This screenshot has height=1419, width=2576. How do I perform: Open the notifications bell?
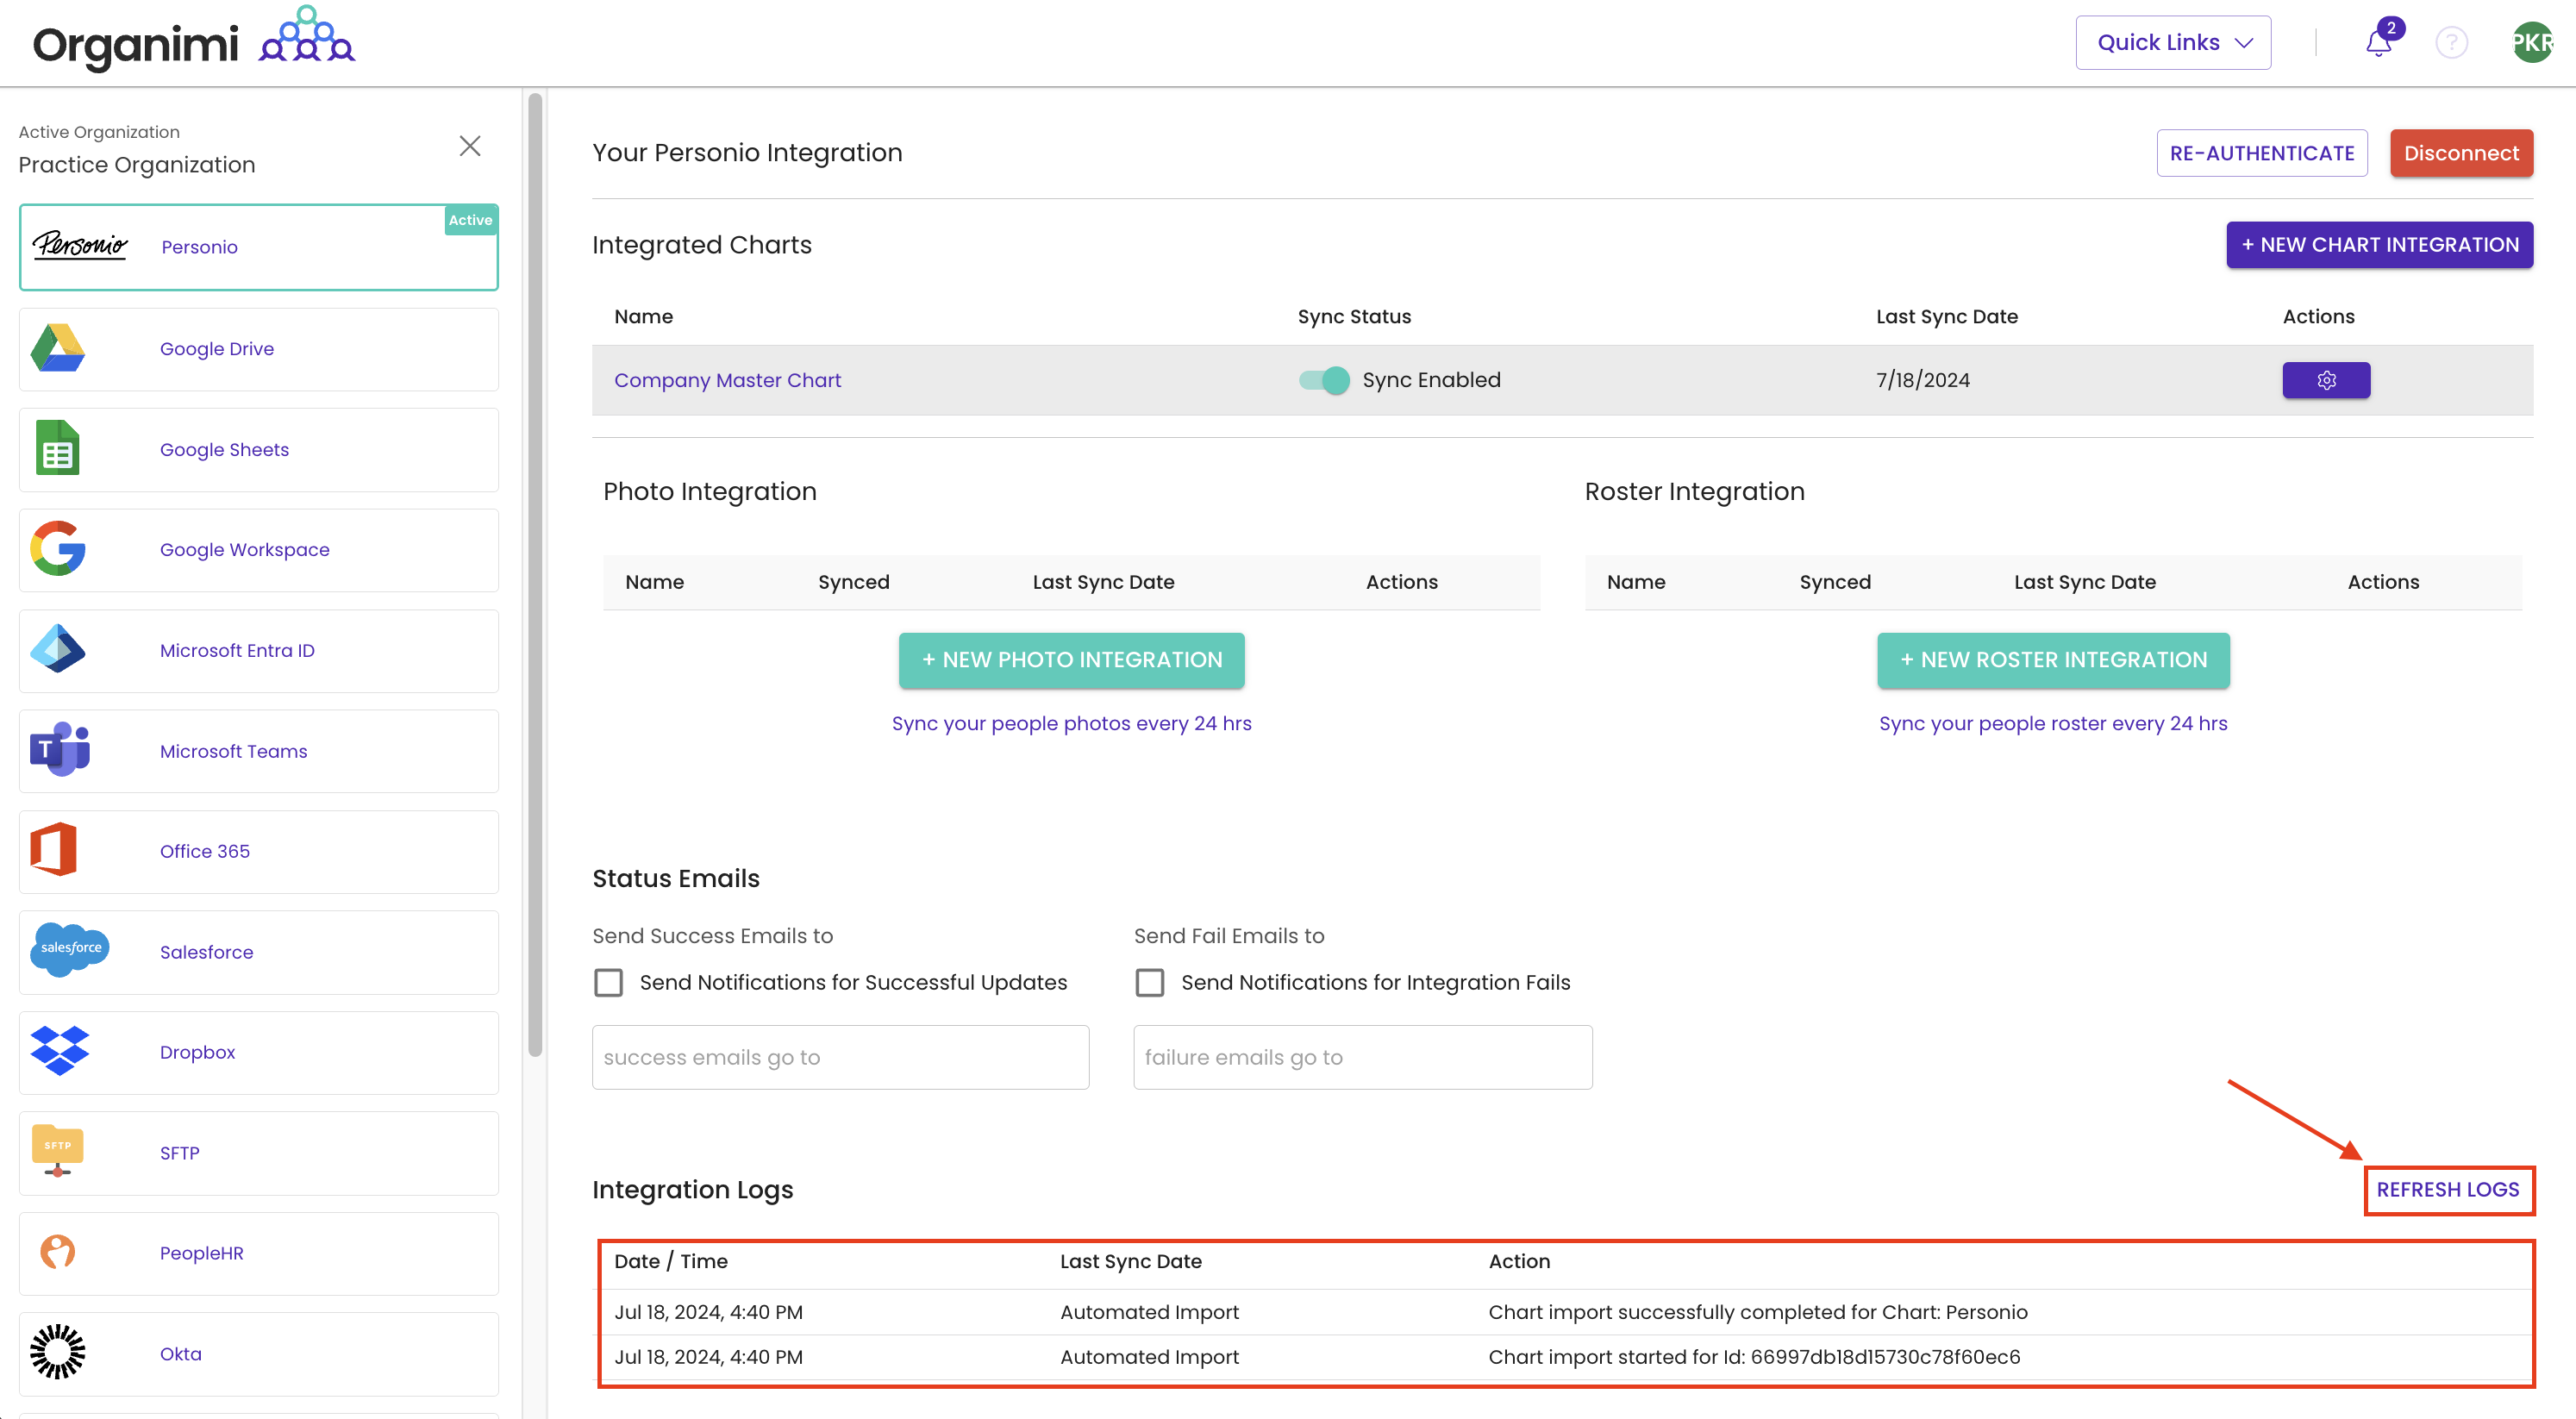[x=2379, y=42]
